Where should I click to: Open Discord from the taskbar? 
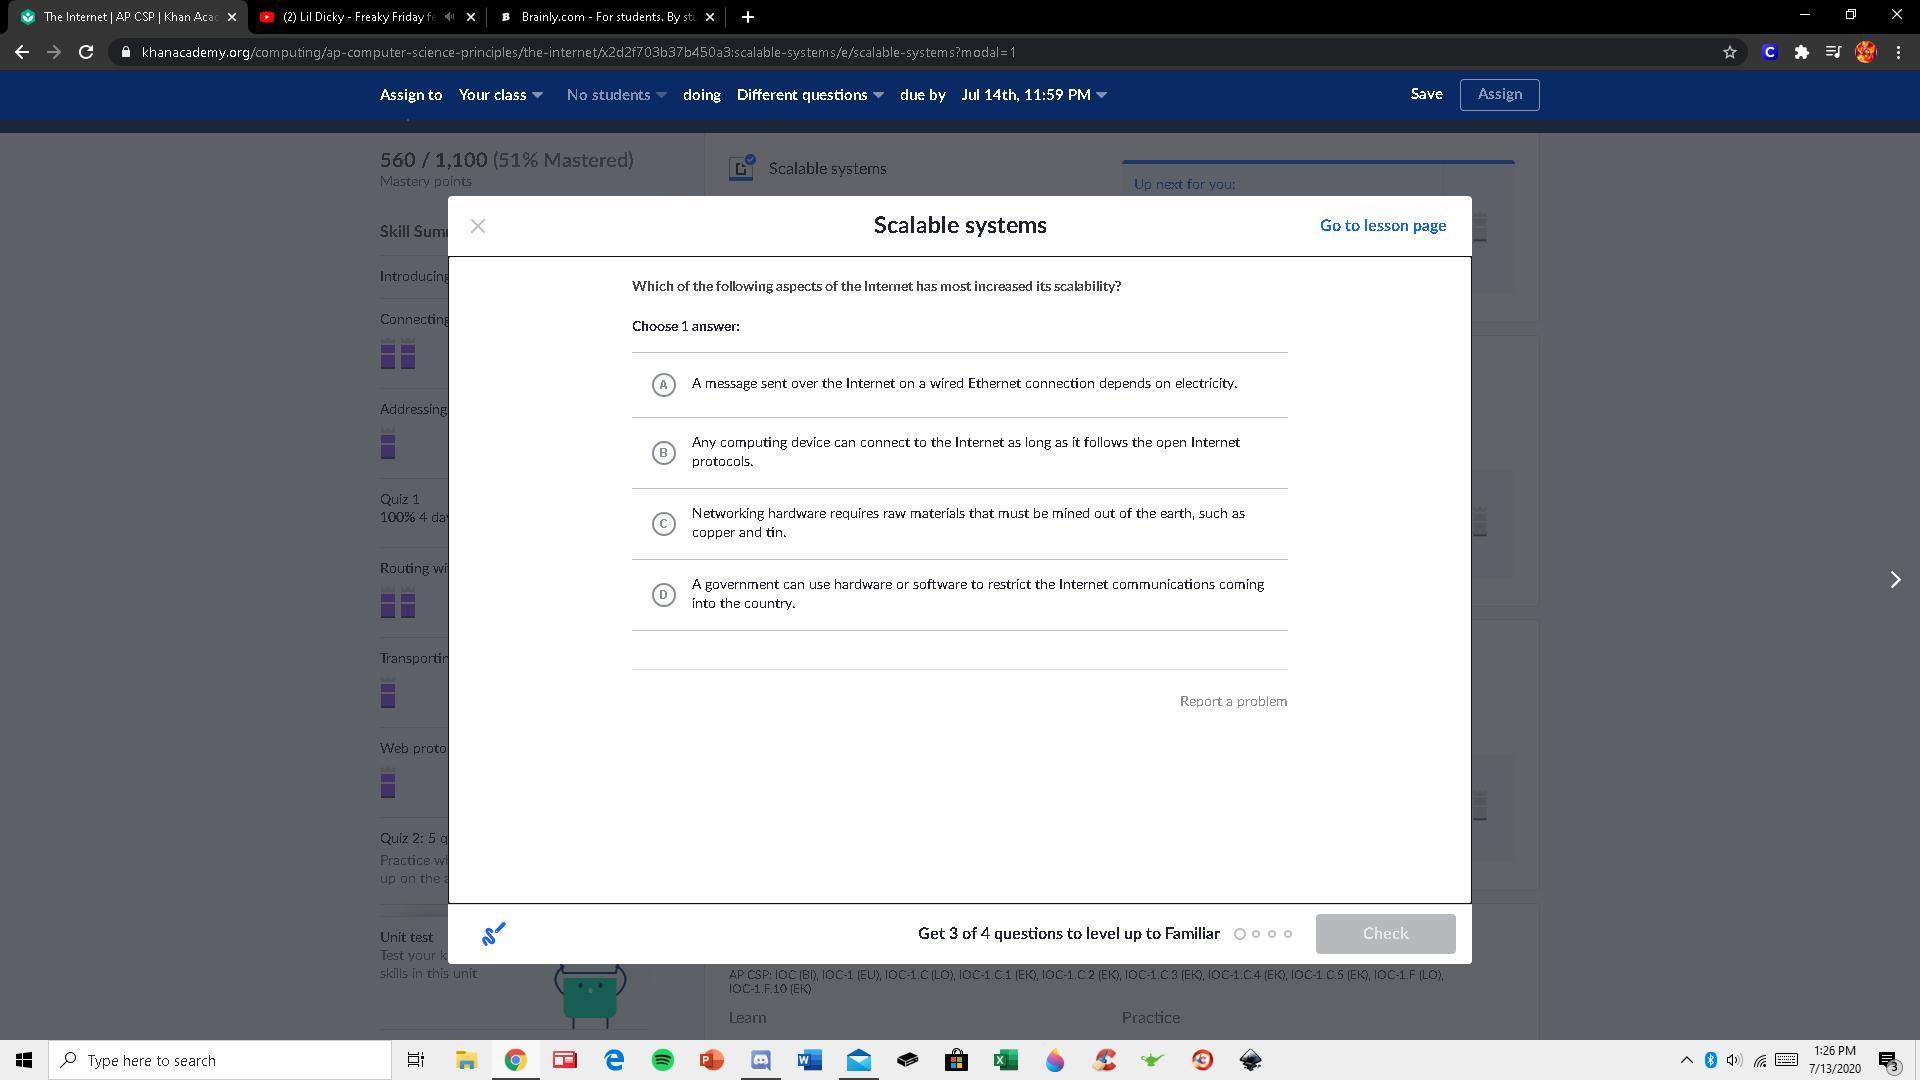point(761,1060)
